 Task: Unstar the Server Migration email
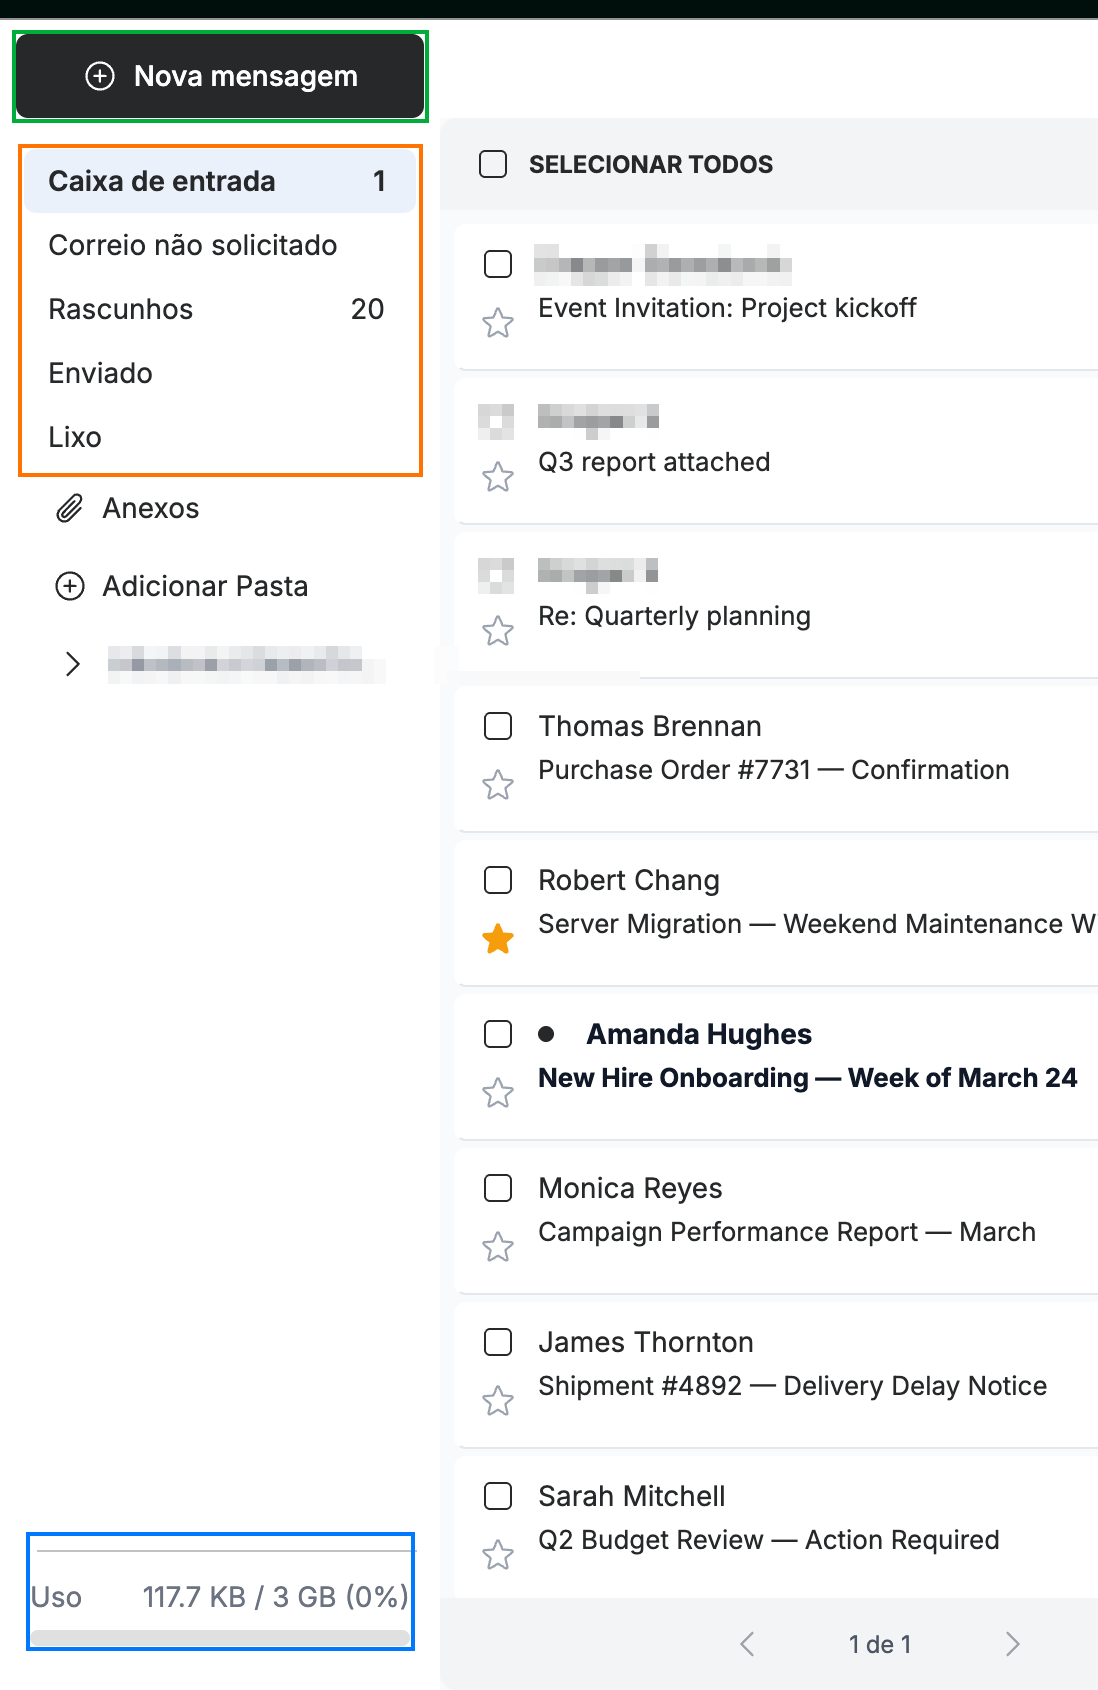(498, 939)
